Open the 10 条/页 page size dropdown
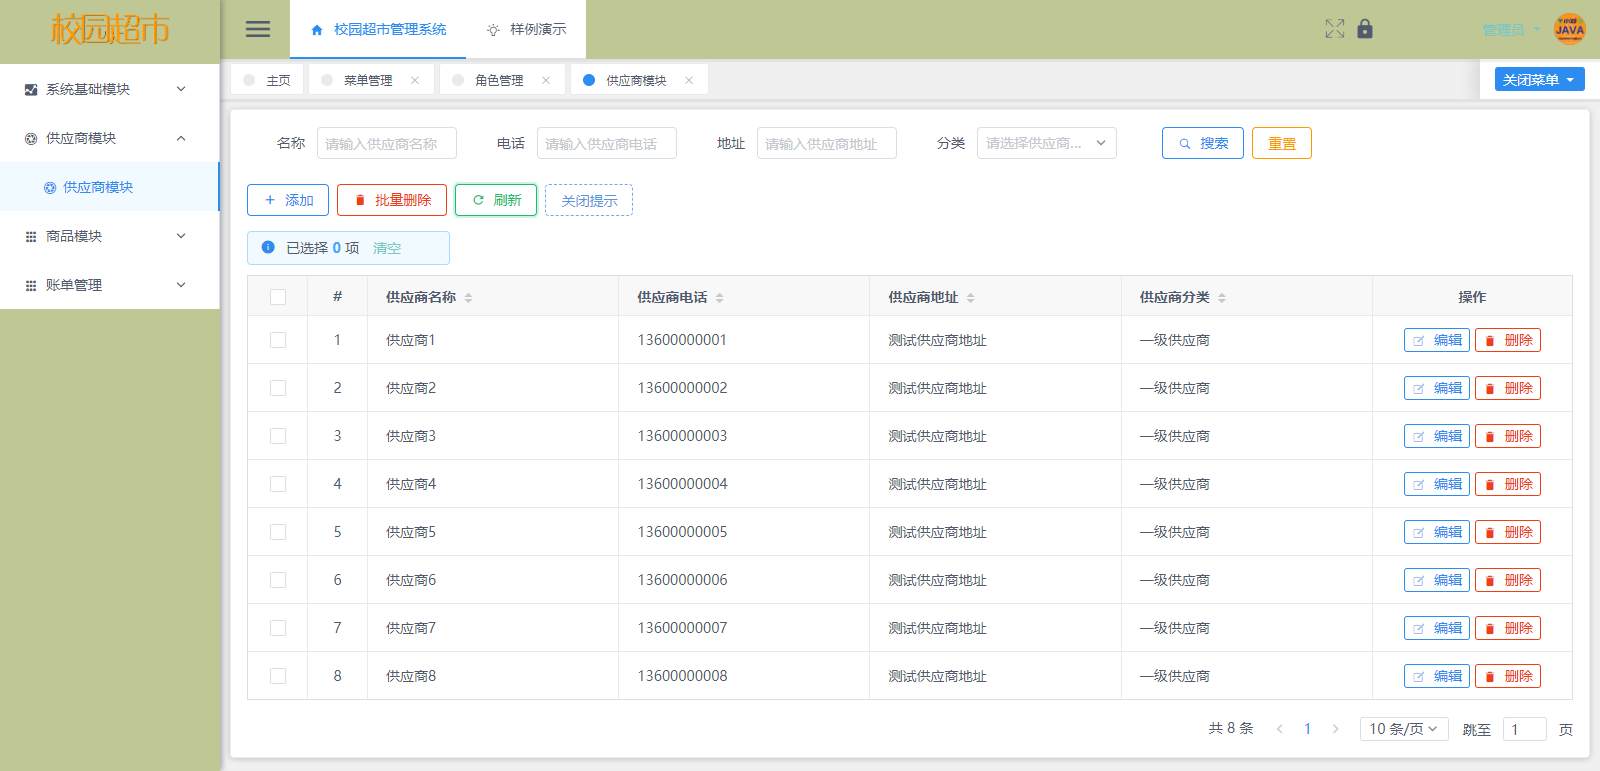This screenshot has width=1600, height=771. tap(1403, 729)
